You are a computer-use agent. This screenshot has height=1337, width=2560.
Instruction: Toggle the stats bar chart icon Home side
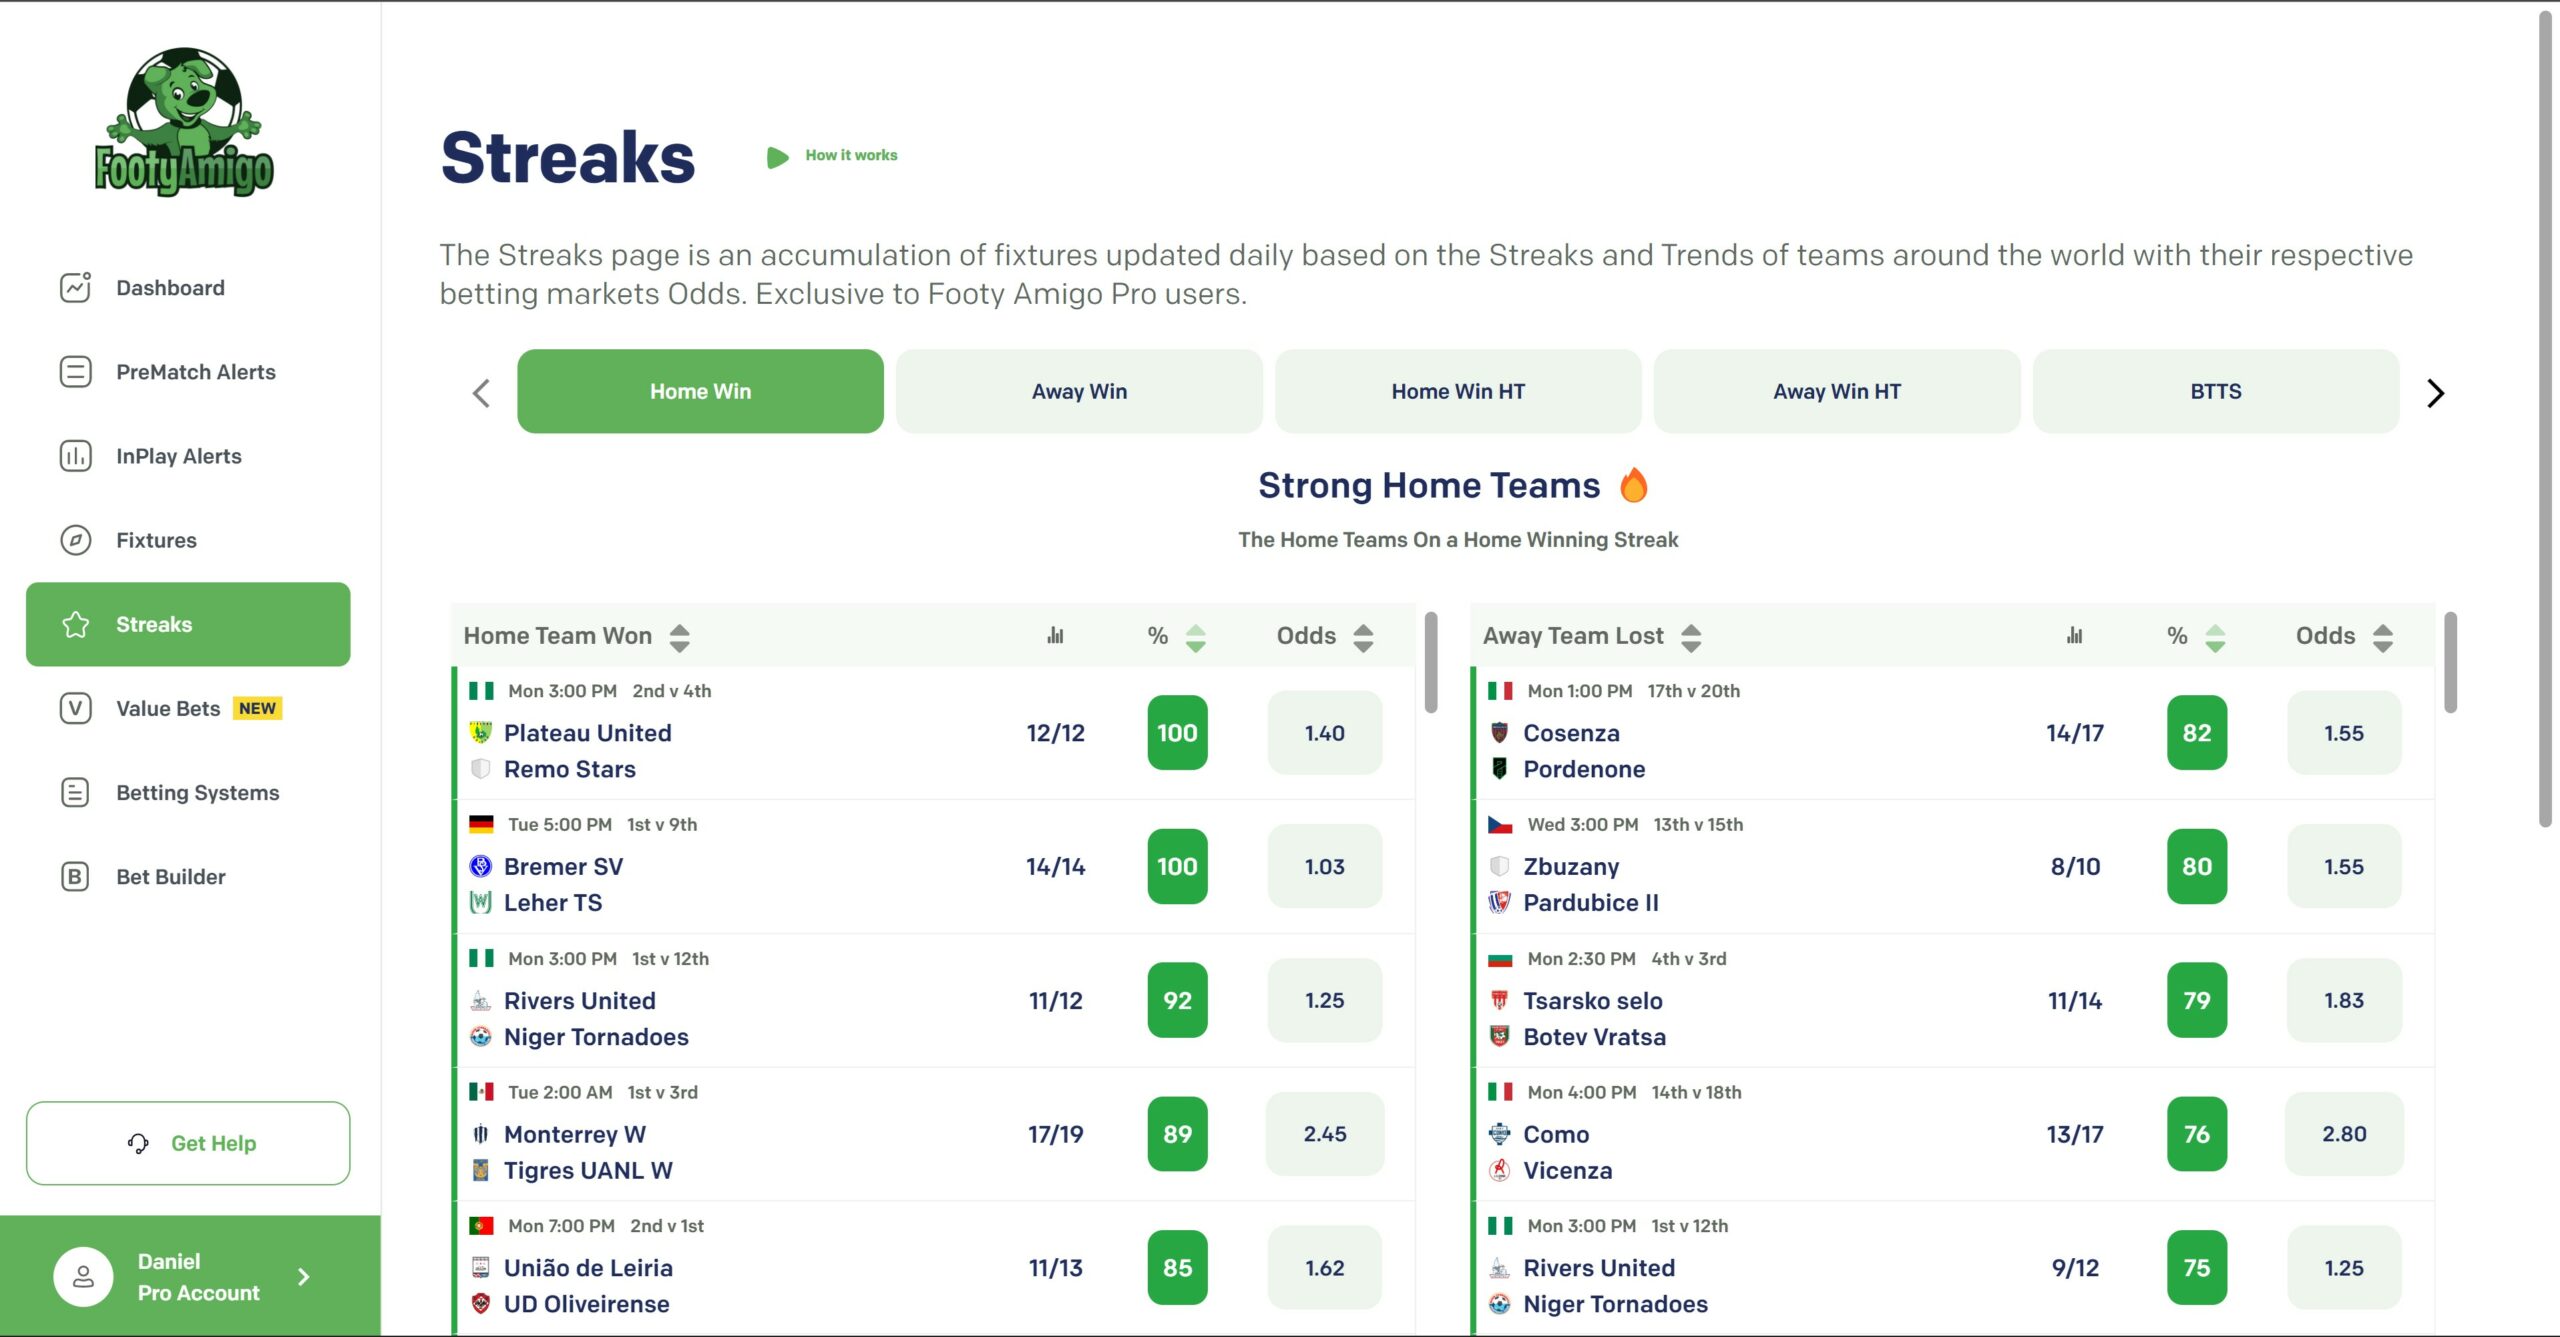pos(1053,635)
